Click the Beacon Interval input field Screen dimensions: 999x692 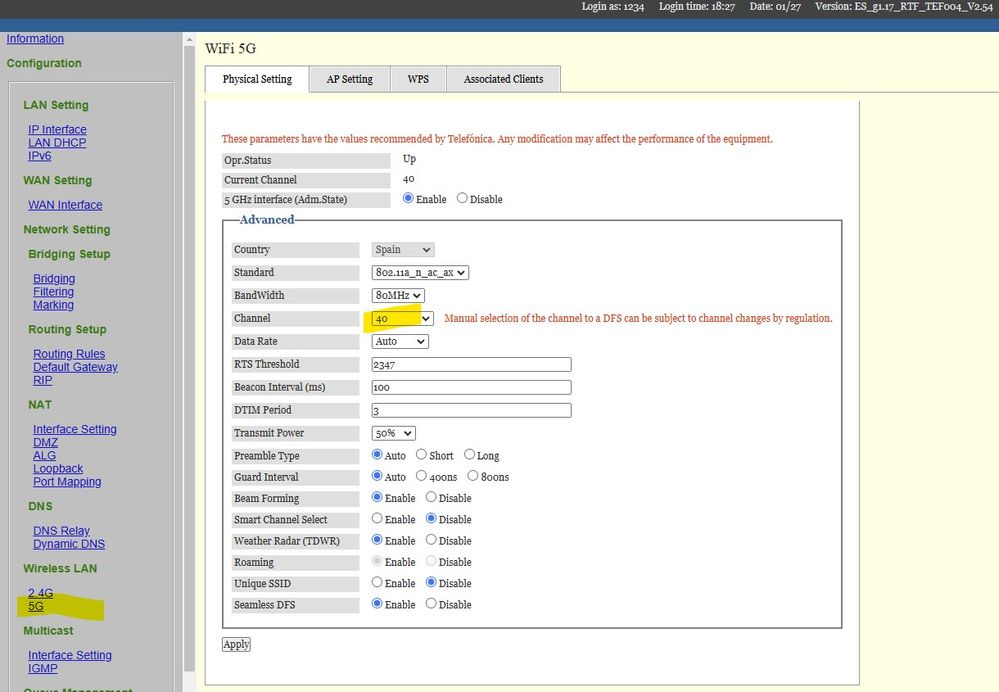[x=471, y=387]
